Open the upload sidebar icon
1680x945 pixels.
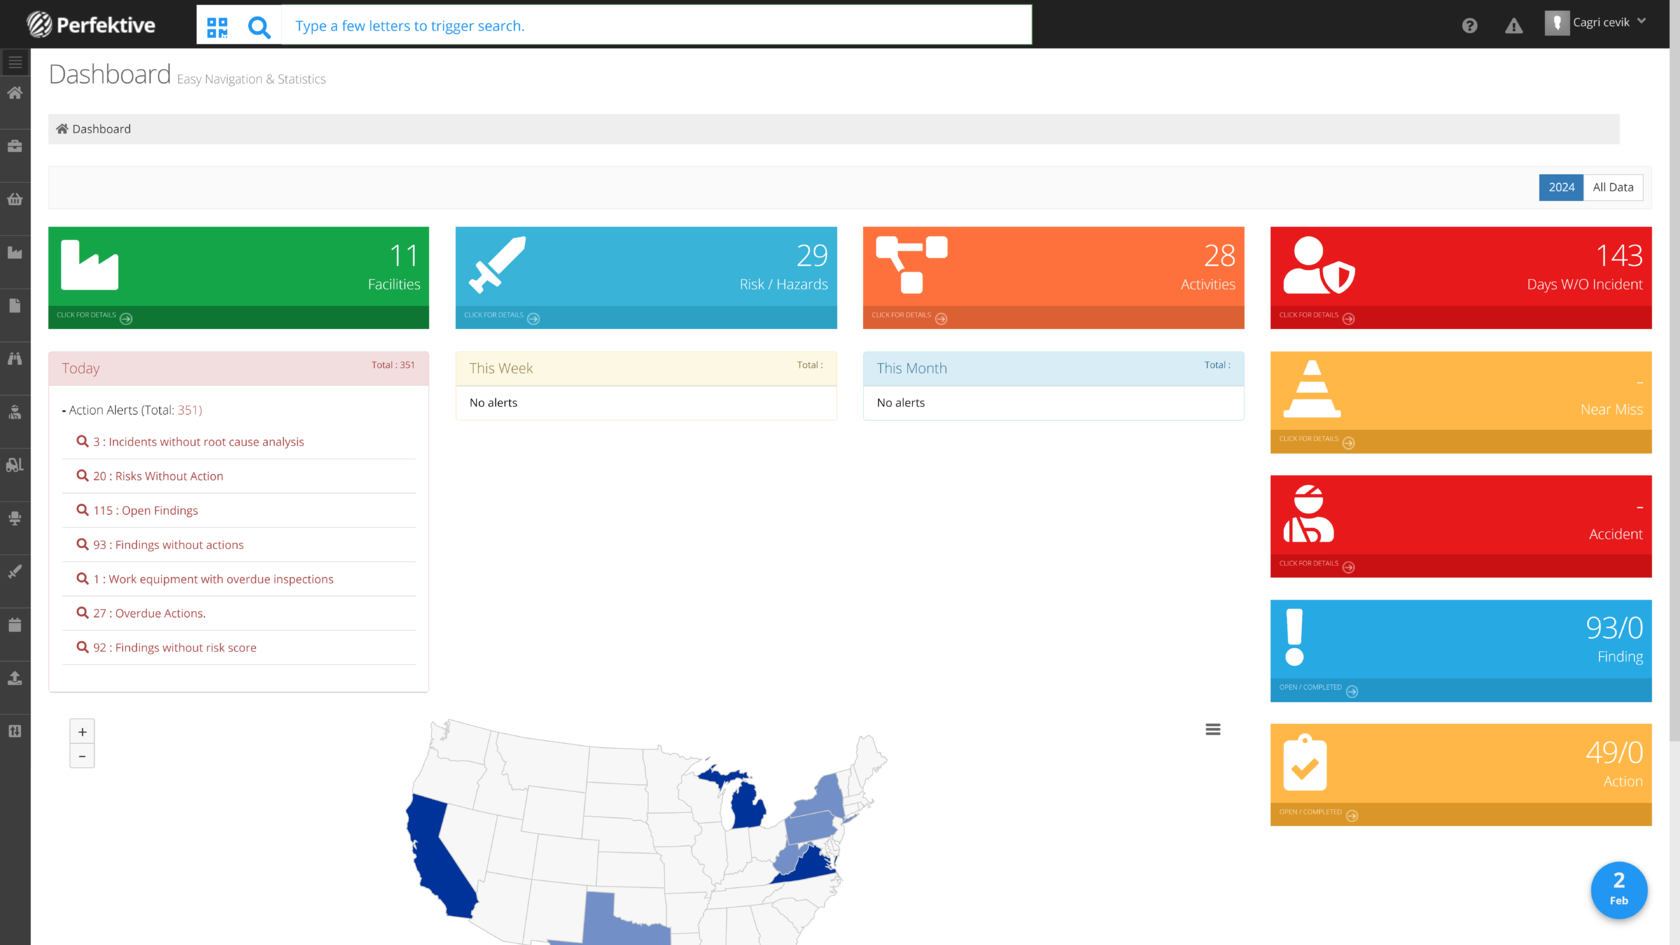[15, 678]
